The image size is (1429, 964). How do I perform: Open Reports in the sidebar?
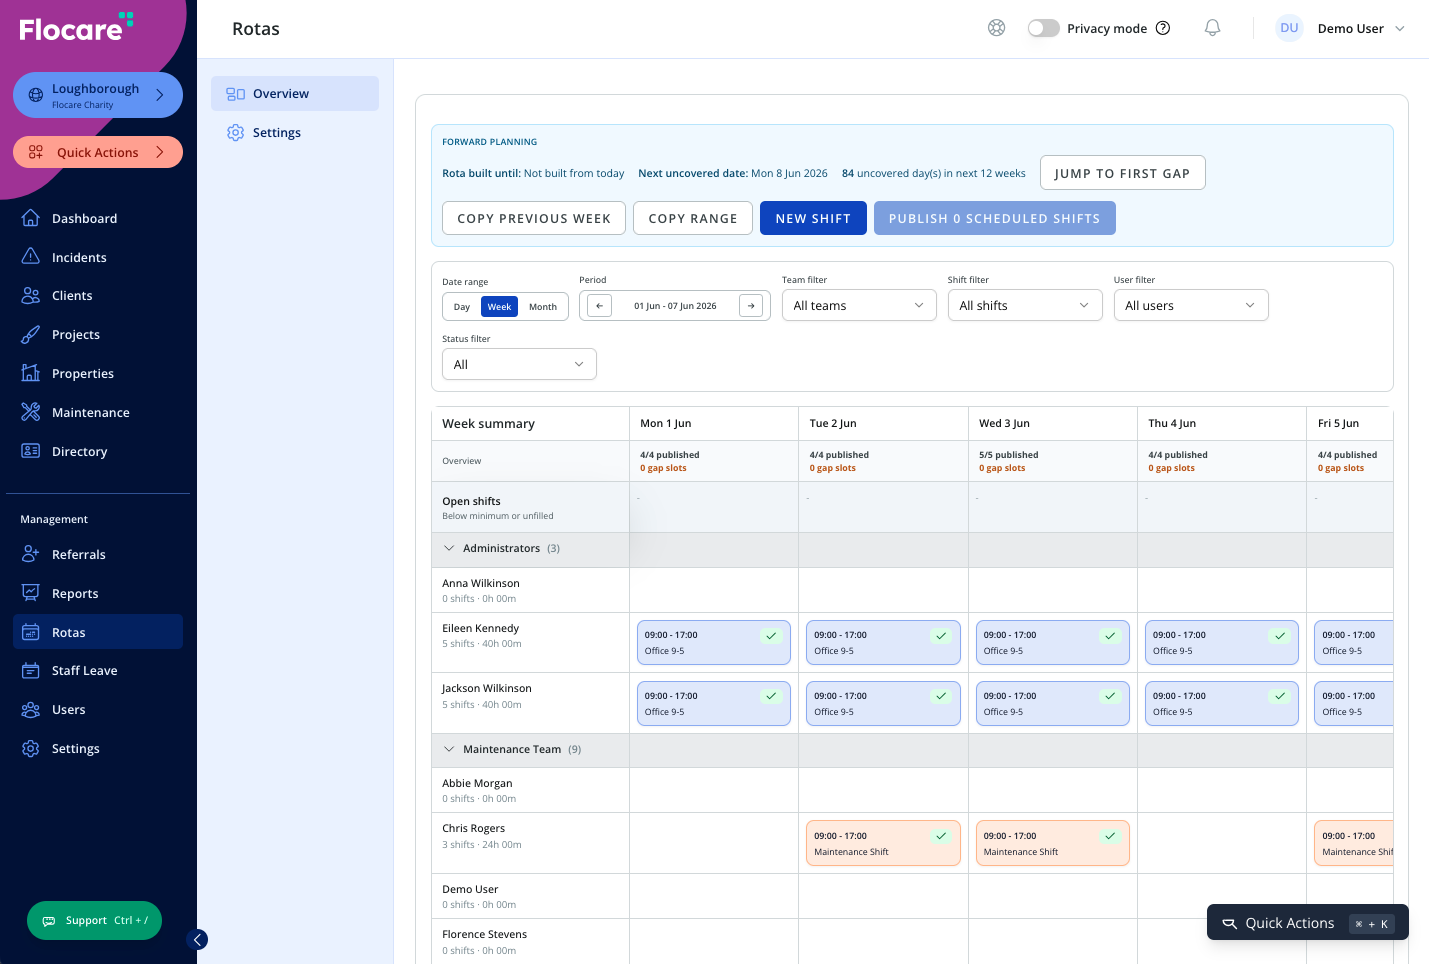pos(98,593)
